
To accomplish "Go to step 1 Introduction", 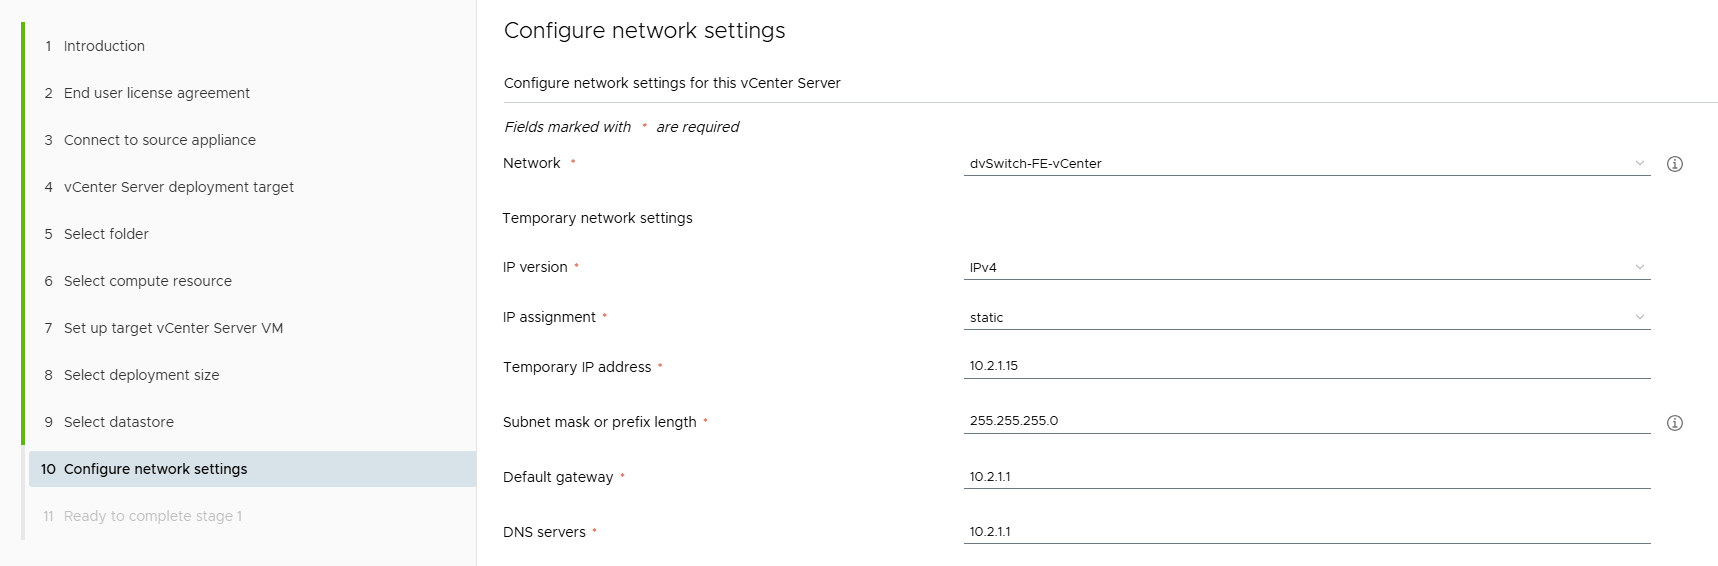I will point(104,46).
